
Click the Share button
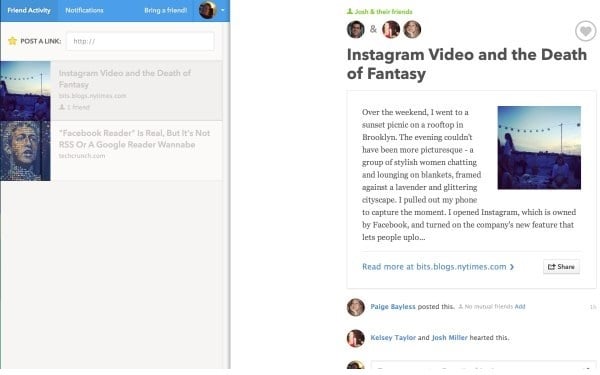point(561,267)
